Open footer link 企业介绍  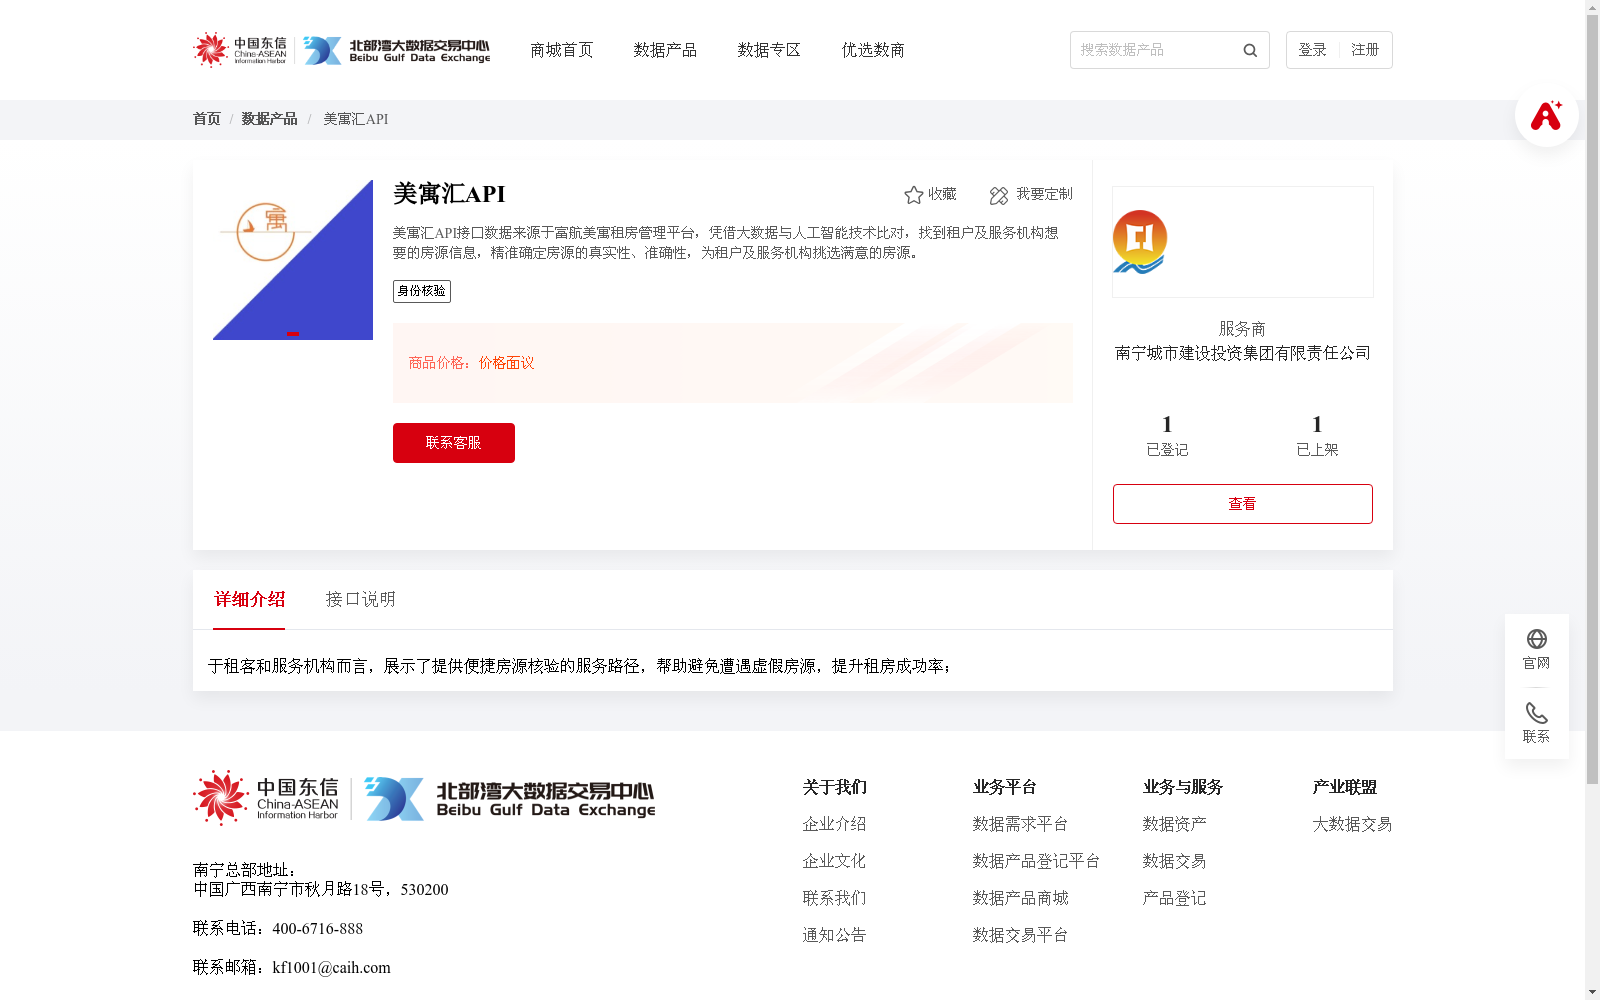click(x=834, y=824)
